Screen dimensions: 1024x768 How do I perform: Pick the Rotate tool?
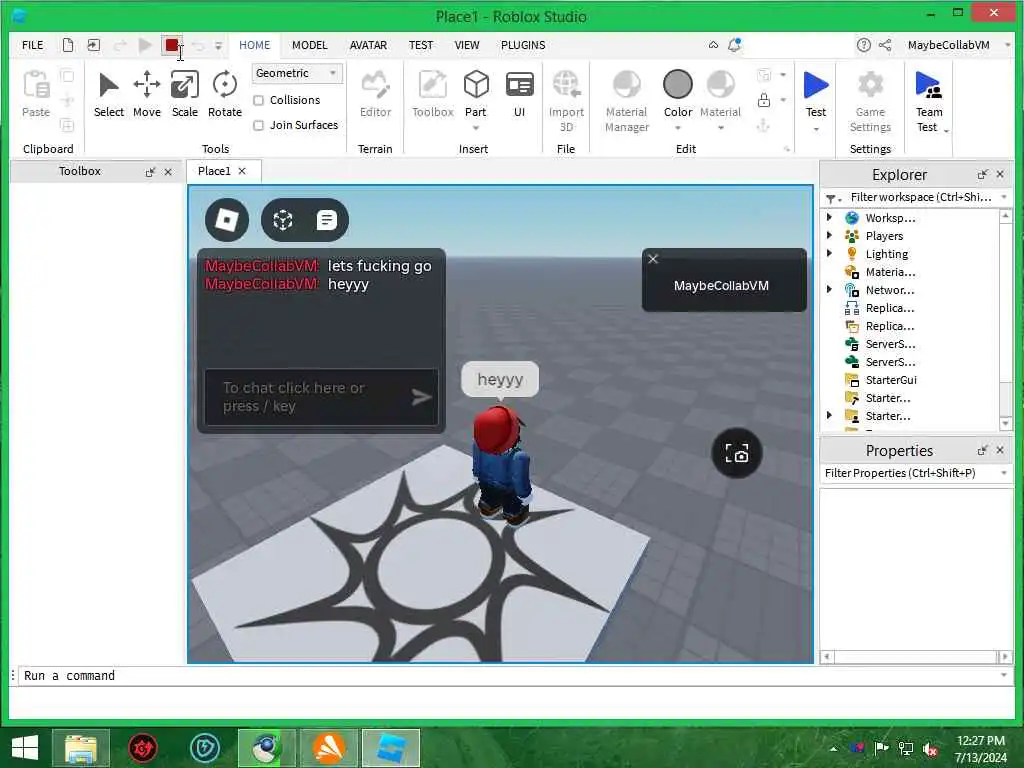pyautogui.click(x=225, y=95)
